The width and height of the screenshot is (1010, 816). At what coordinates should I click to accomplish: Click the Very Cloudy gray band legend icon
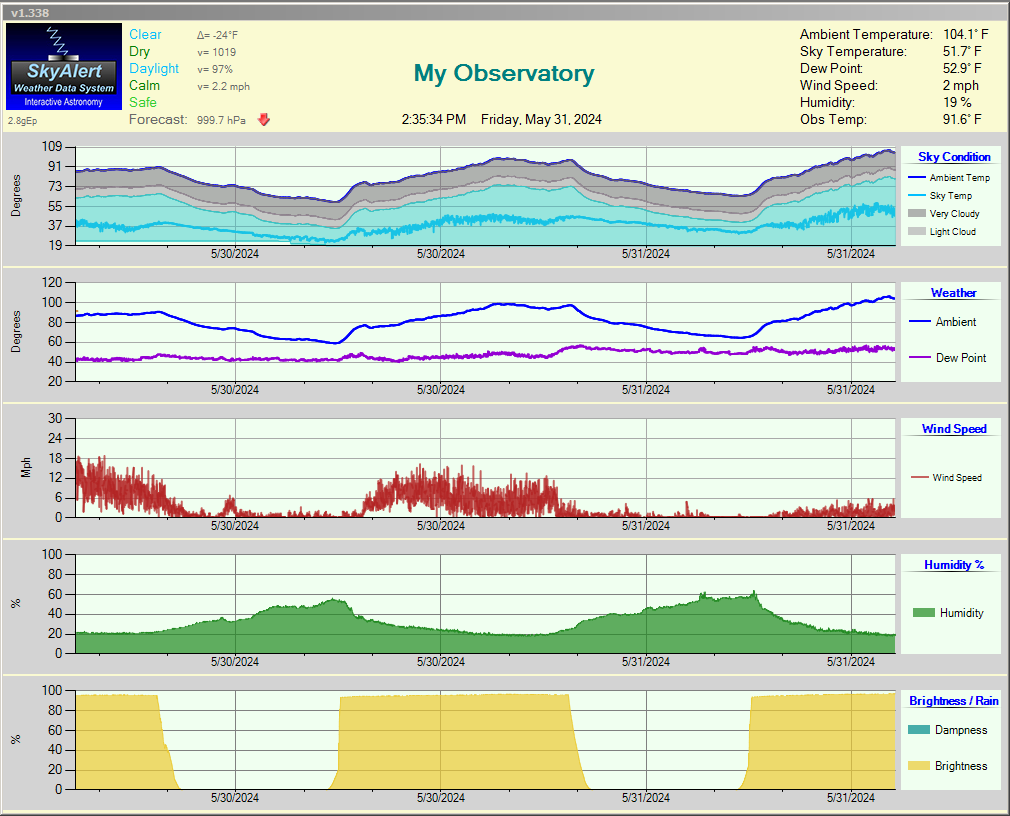[918, 213]
